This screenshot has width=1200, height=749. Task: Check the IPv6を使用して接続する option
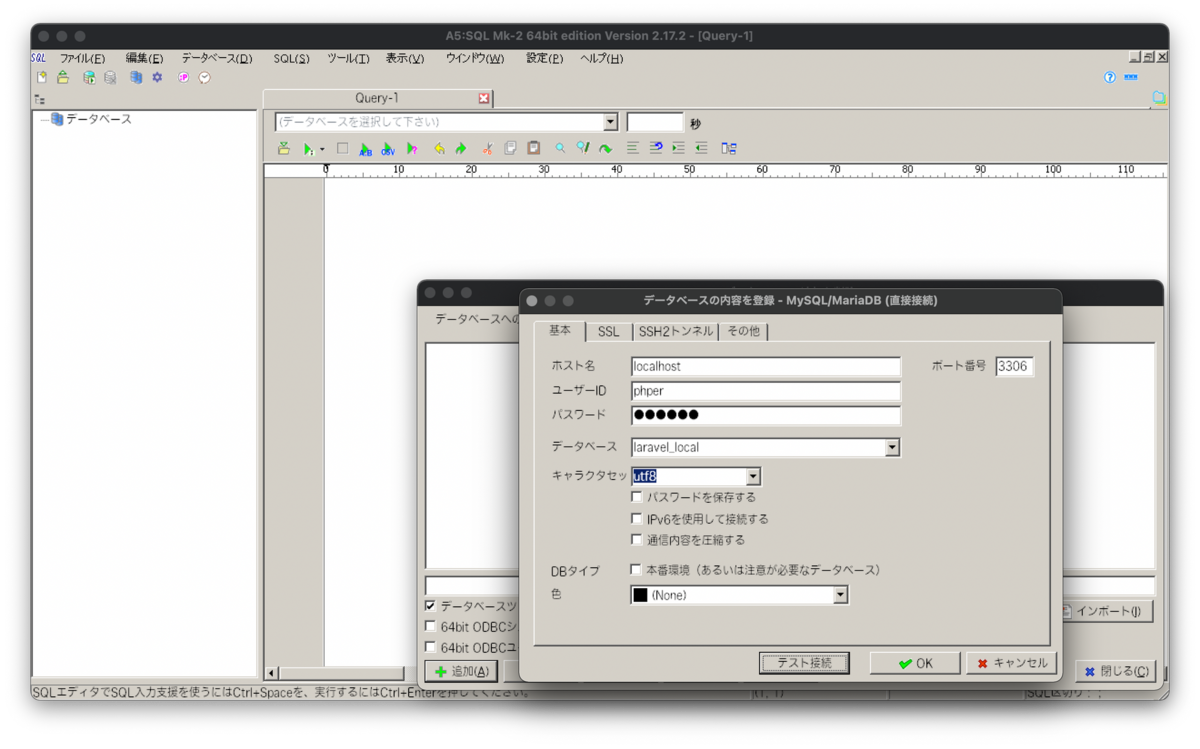(x=637, y=518)
